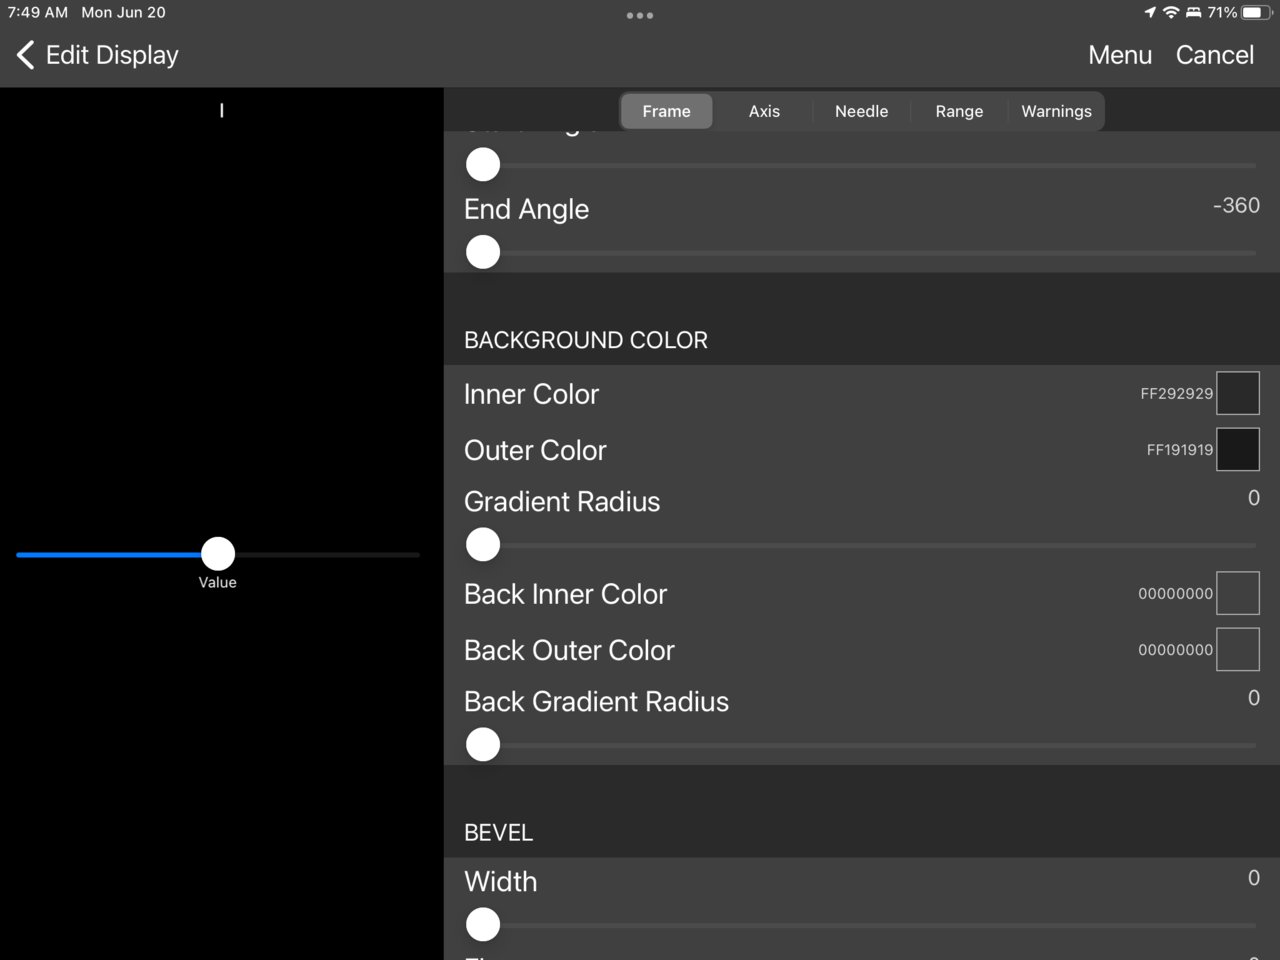The image size is (1280, 960).
Task: Switch to the Frame tab
Action: pyautogui.click(x=666, y=111)
